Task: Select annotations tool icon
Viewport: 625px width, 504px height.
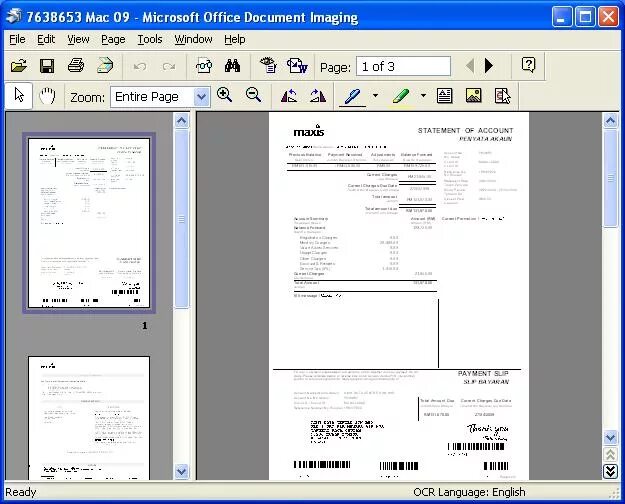Action: 503,96
